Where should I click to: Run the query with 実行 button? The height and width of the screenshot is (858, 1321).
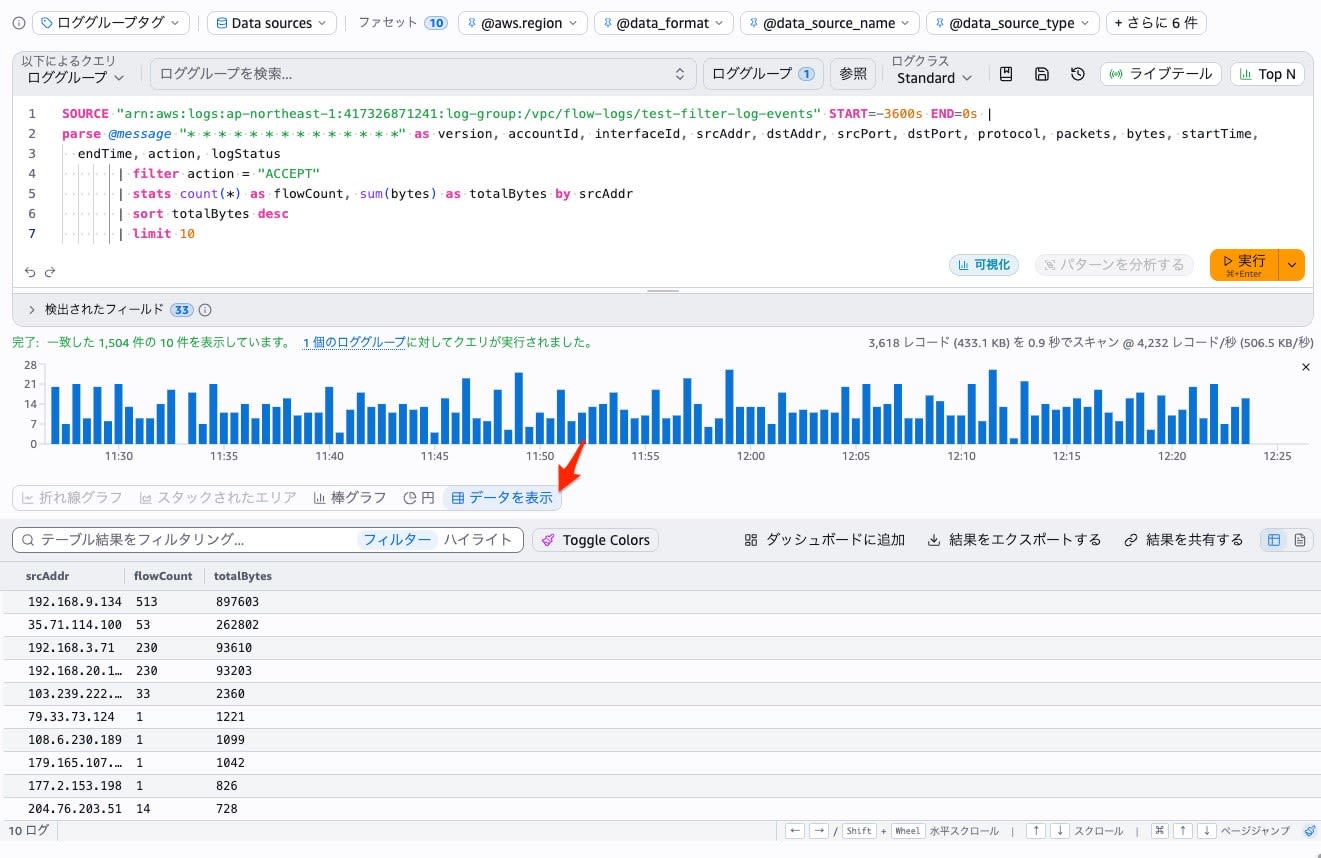tap(1244, 265)
